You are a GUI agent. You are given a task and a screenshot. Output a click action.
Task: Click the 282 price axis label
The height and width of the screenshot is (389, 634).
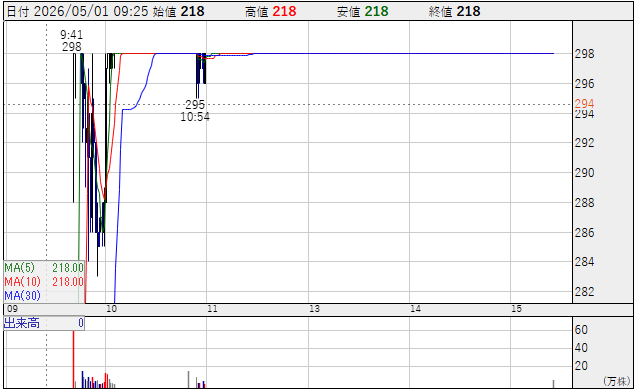pyautogui.click(x=584, y=291)
